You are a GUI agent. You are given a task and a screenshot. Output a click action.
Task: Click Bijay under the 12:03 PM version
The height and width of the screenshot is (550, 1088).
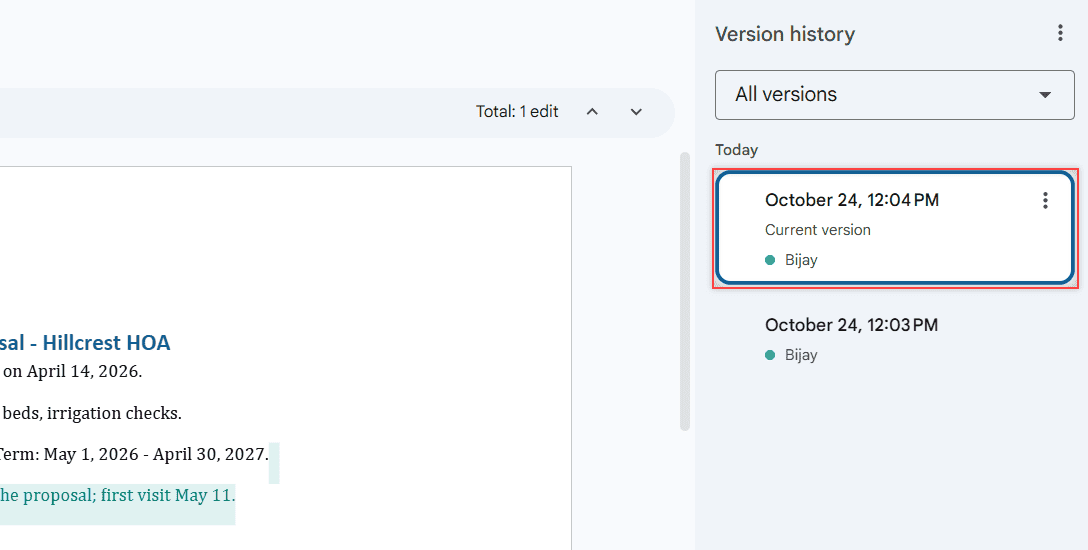(801, 355)
